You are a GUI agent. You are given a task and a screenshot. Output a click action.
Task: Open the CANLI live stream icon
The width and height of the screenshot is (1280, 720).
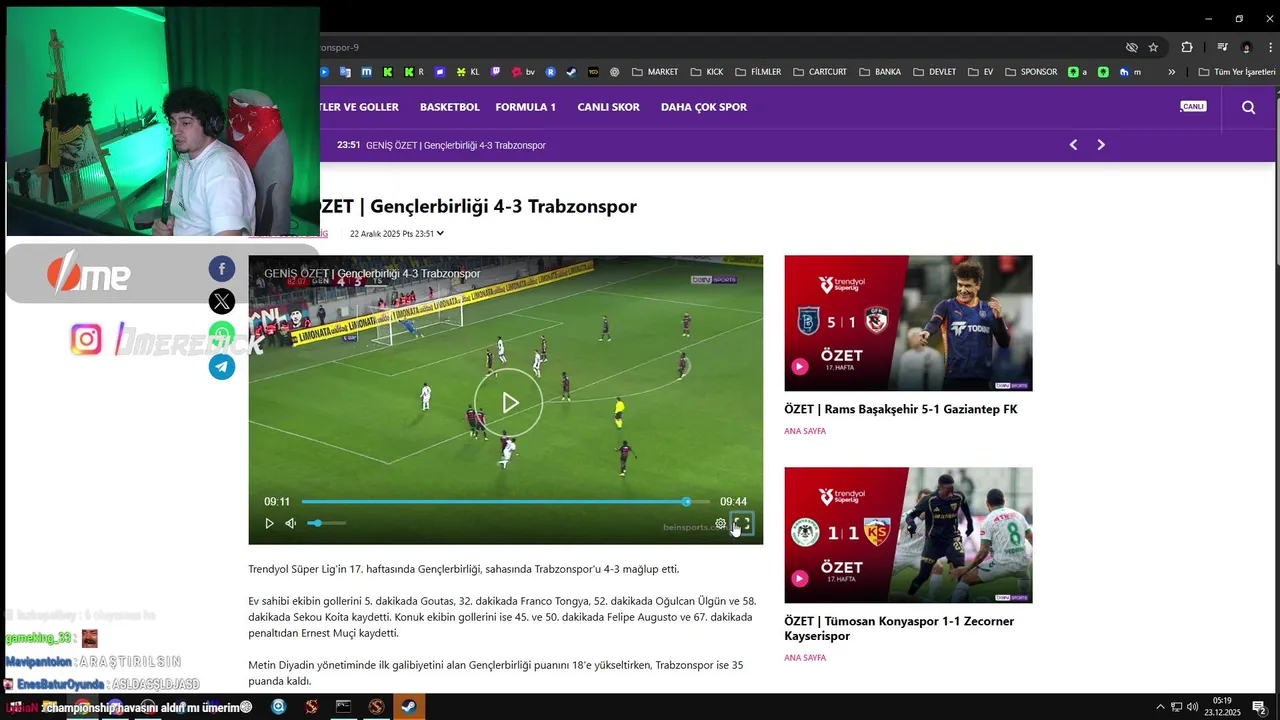(1193, 106)
